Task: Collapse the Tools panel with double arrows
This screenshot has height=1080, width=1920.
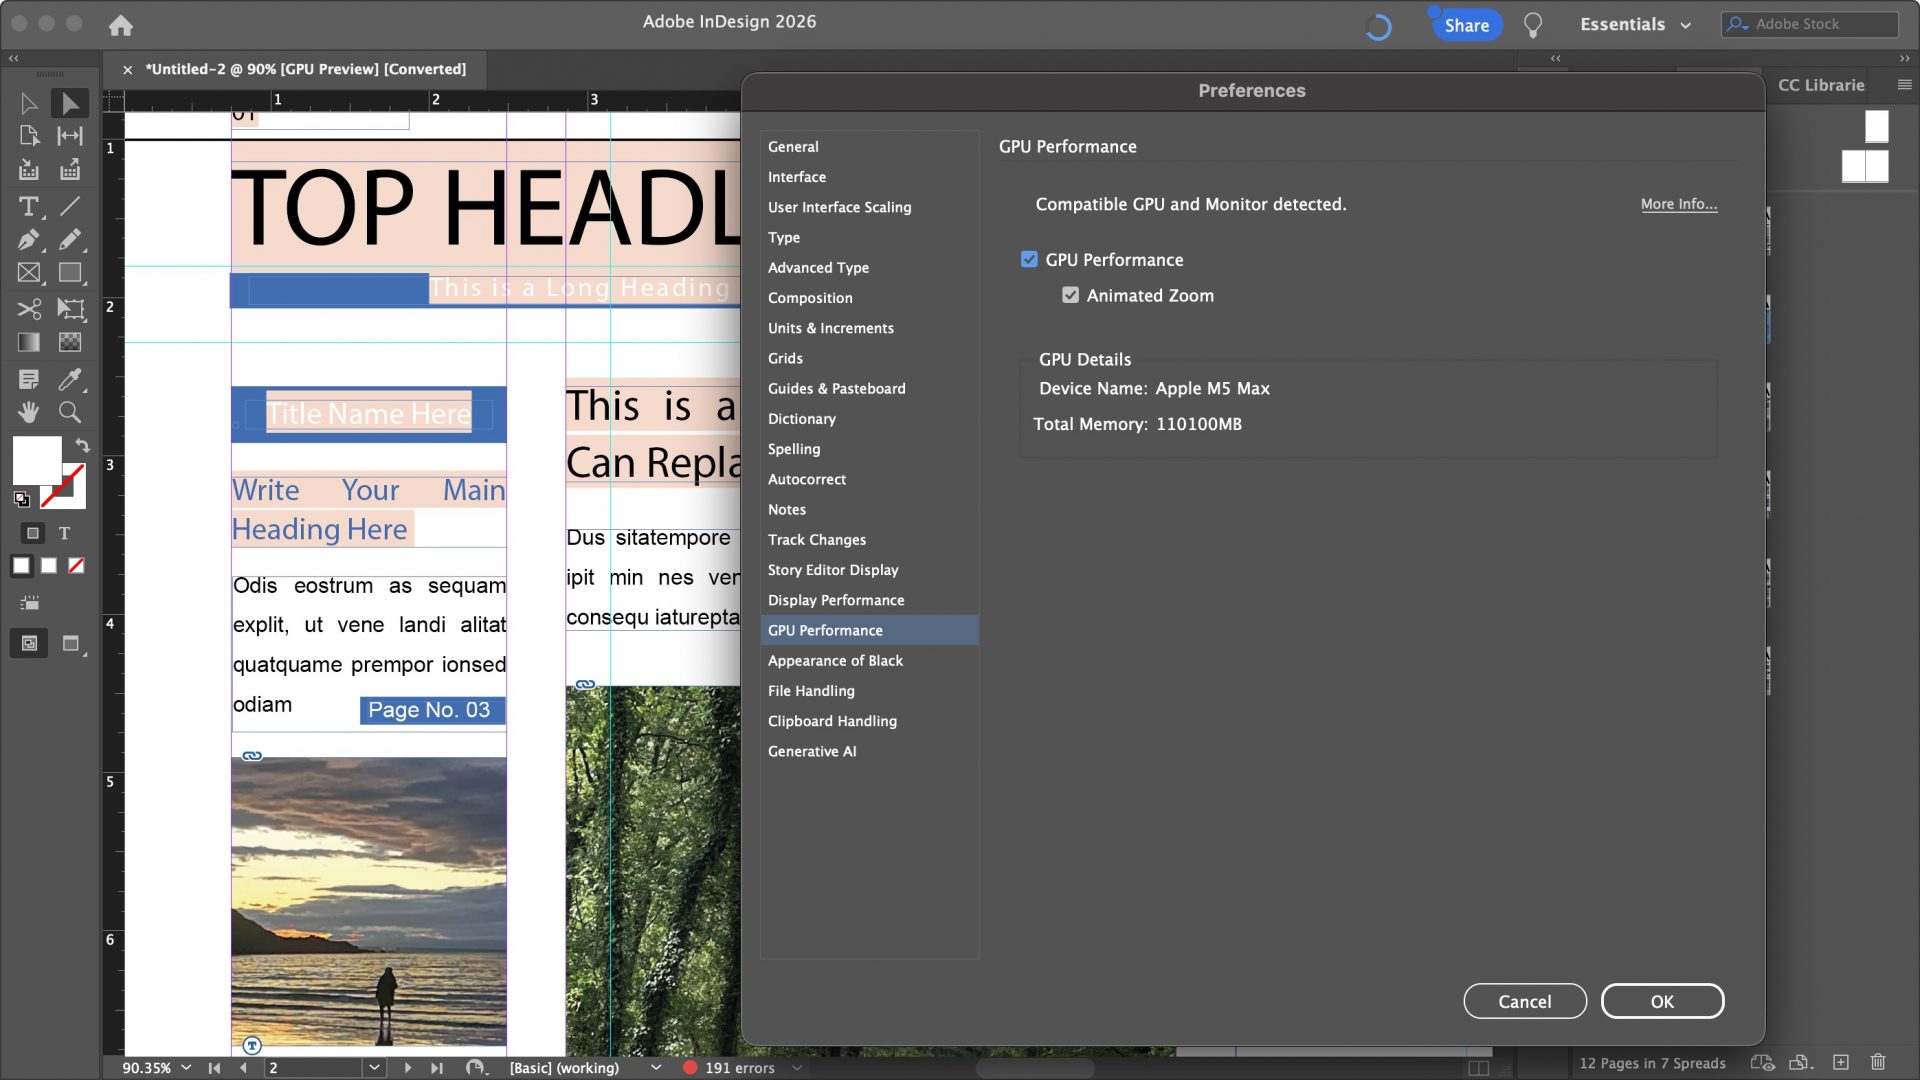Action: 14,58
